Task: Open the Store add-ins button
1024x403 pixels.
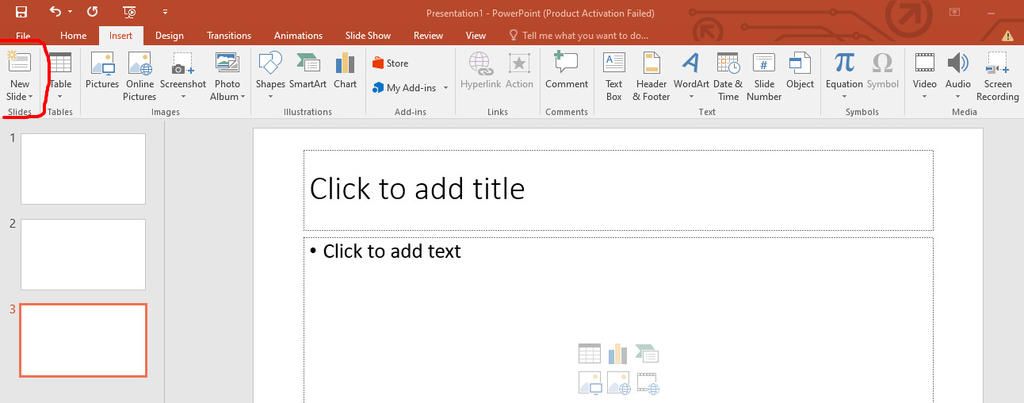Action: [390, 63]
